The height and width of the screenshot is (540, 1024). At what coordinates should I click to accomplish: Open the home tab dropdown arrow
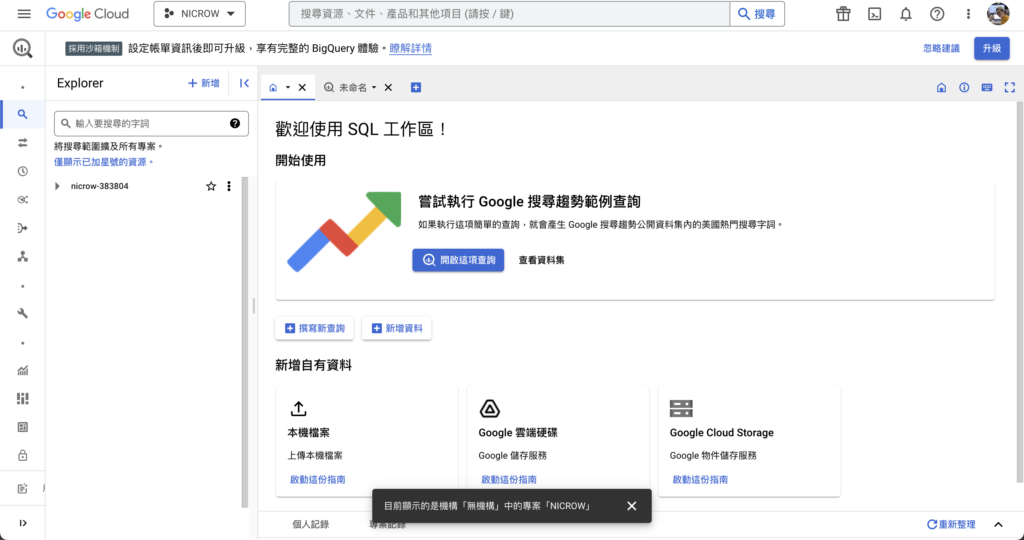point(287,87)
